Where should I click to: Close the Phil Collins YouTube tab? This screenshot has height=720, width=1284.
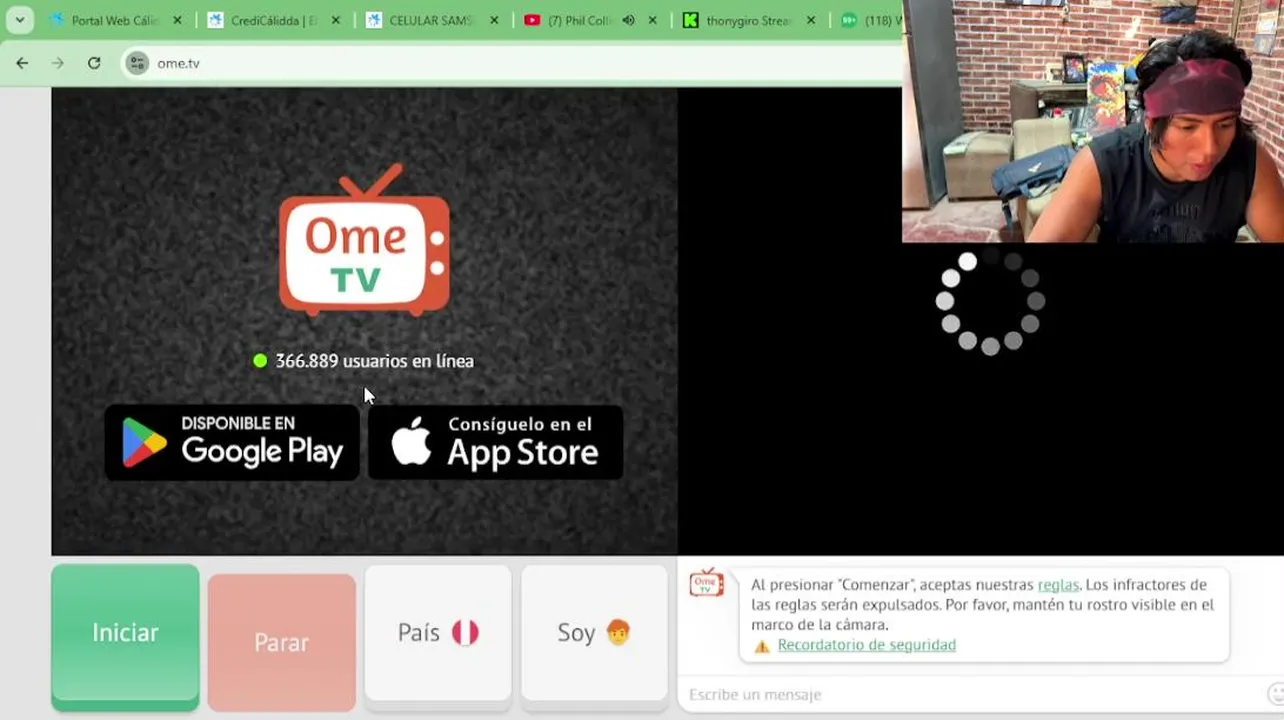(653, 20)
